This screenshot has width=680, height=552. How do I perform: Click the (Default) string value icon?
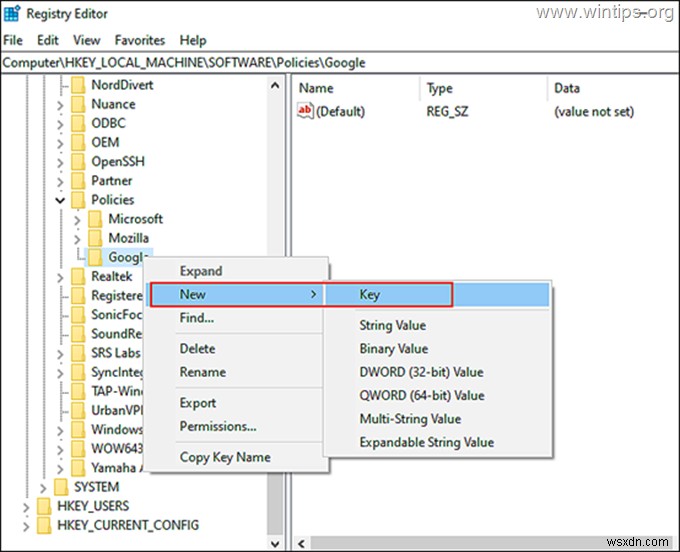point(305,111)
